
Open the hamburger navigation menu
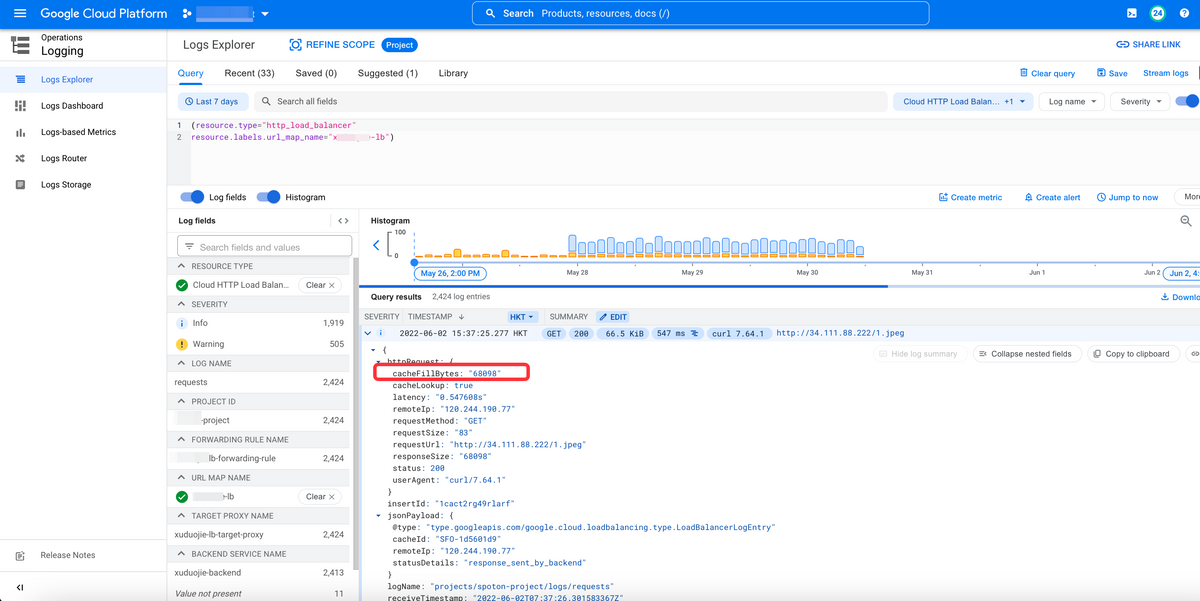click(x=20, y=14)
